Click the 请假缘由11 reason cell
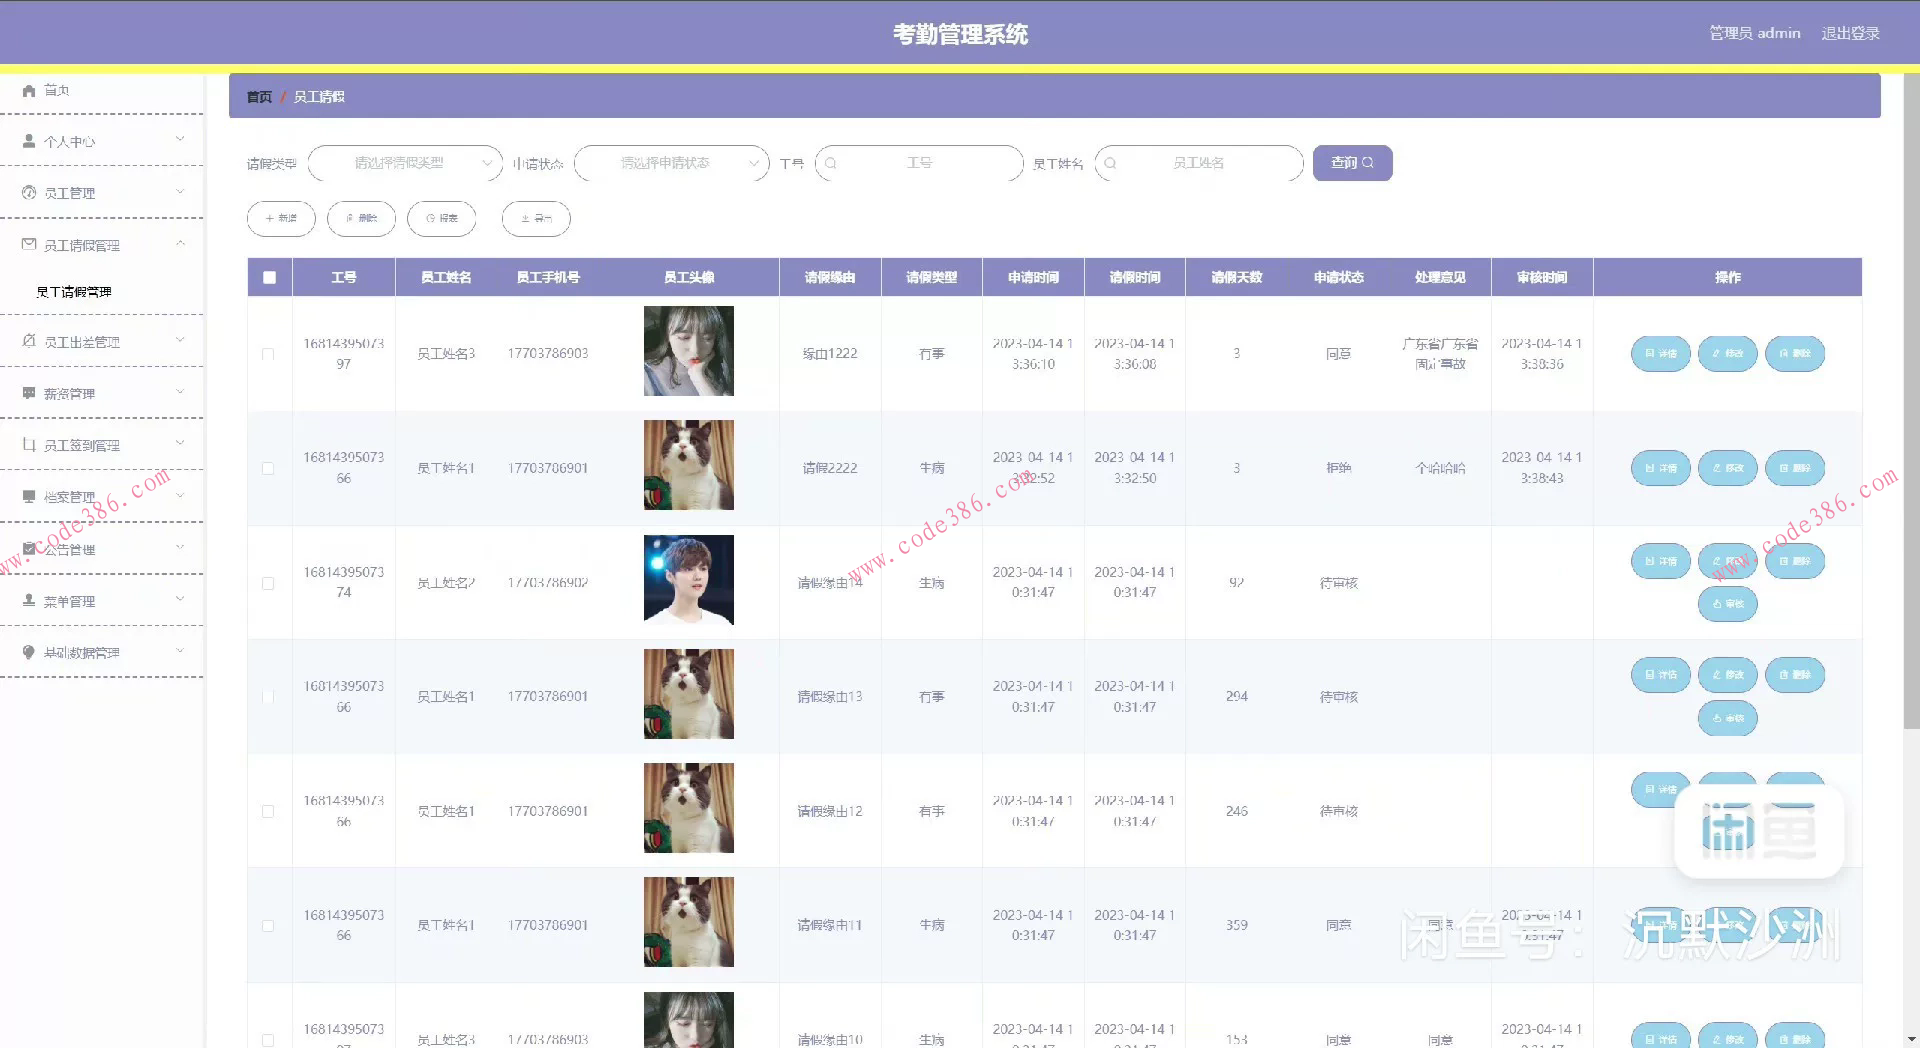The width and height of the screenshot is (1920, 1048). [x=830, y=926]
